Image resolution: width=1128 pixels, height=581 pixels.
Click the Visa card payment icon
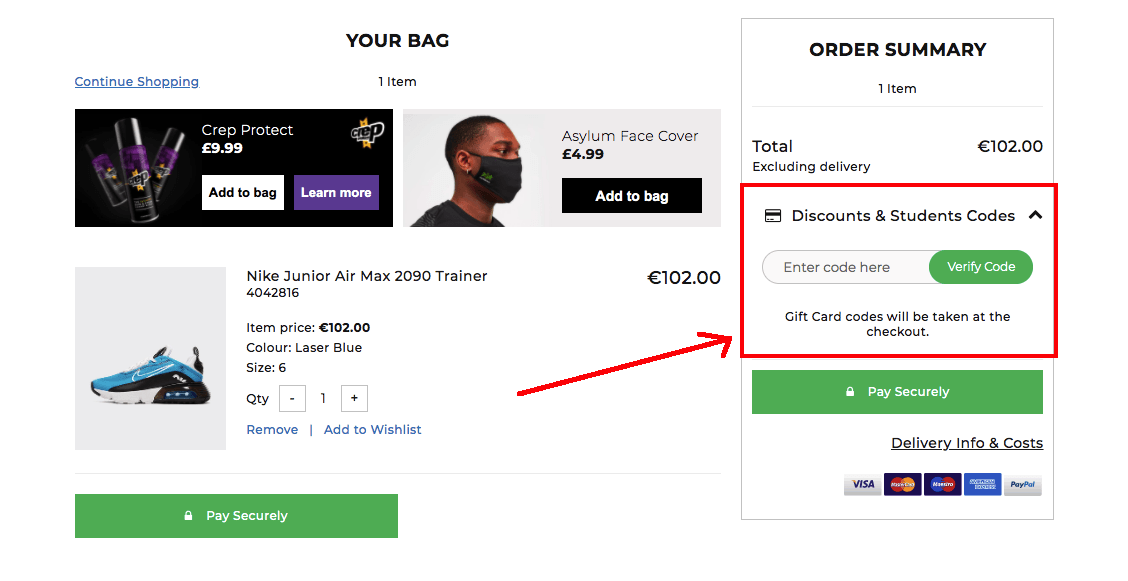click(862, 485)
